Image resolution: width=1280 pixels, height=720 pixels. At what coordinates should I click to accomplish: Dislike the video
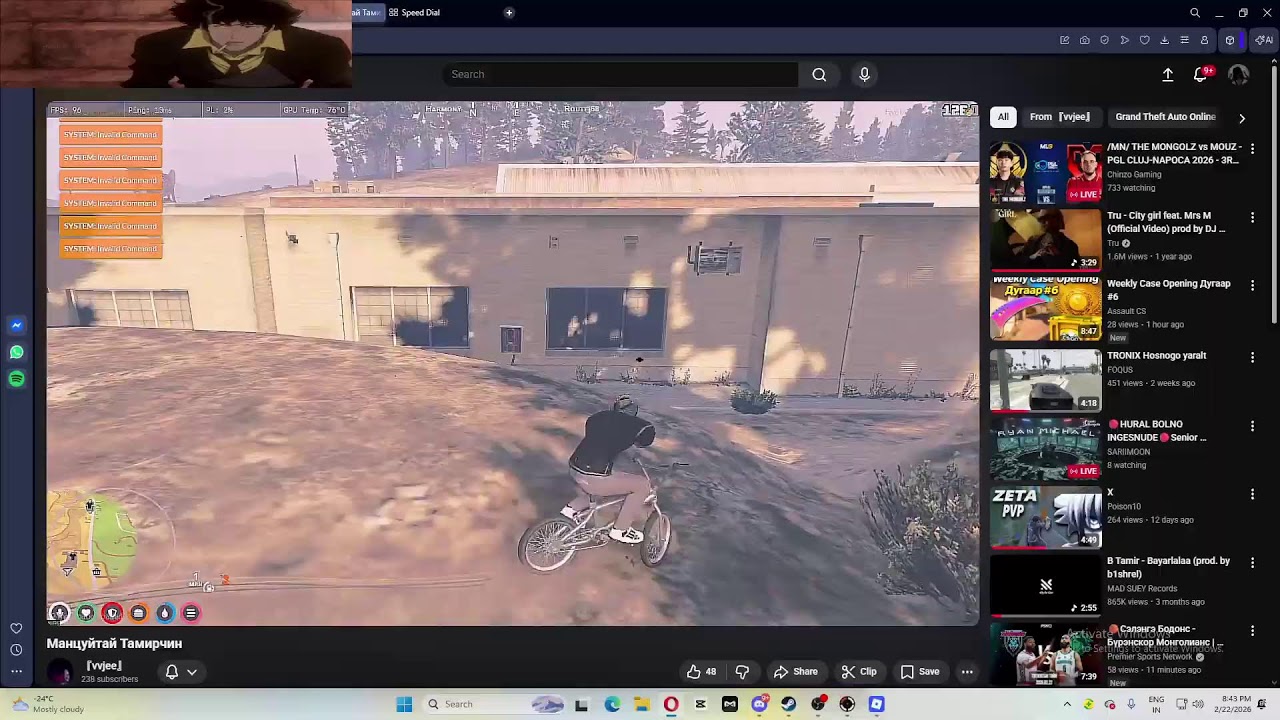pyautogui.click(x=742, y=672)
